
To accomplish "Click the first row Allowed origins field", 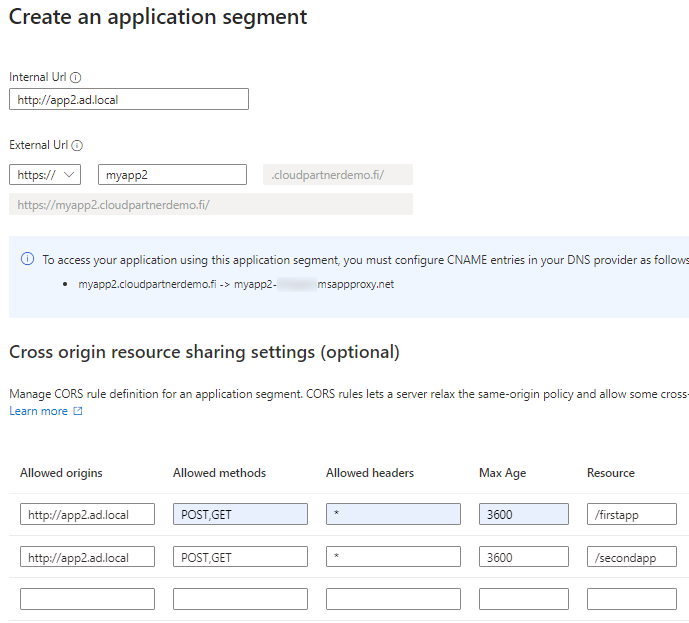I will tap(87, 514).
